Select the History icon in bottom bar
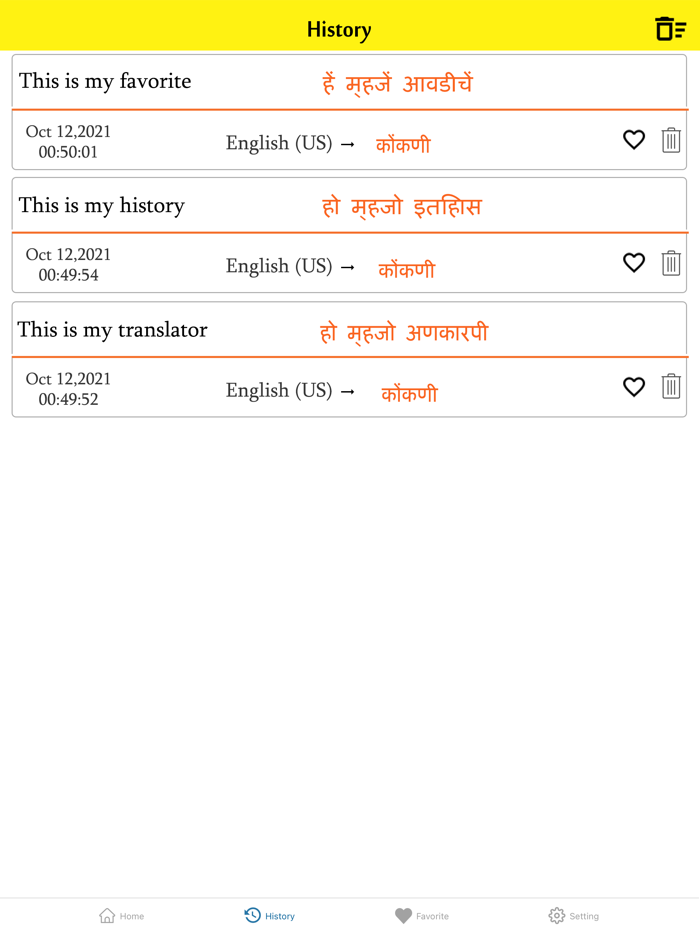 tap(268, 915)
